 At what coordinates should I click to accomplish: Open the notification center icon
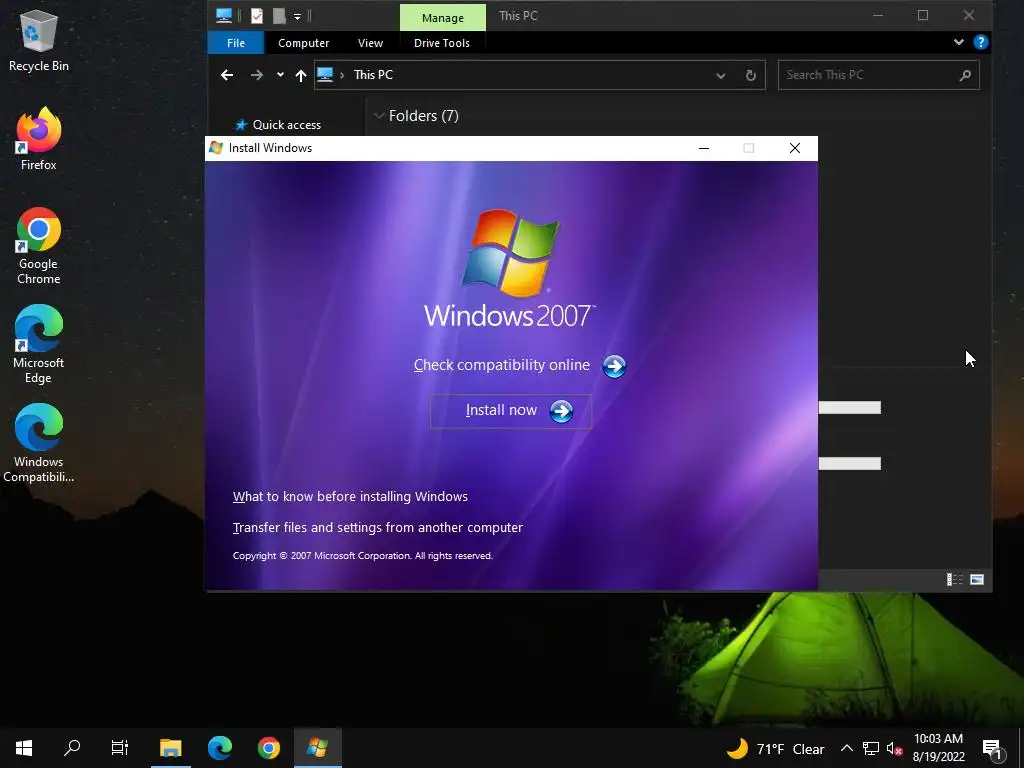pyautogui.click(x=993, y=748)
